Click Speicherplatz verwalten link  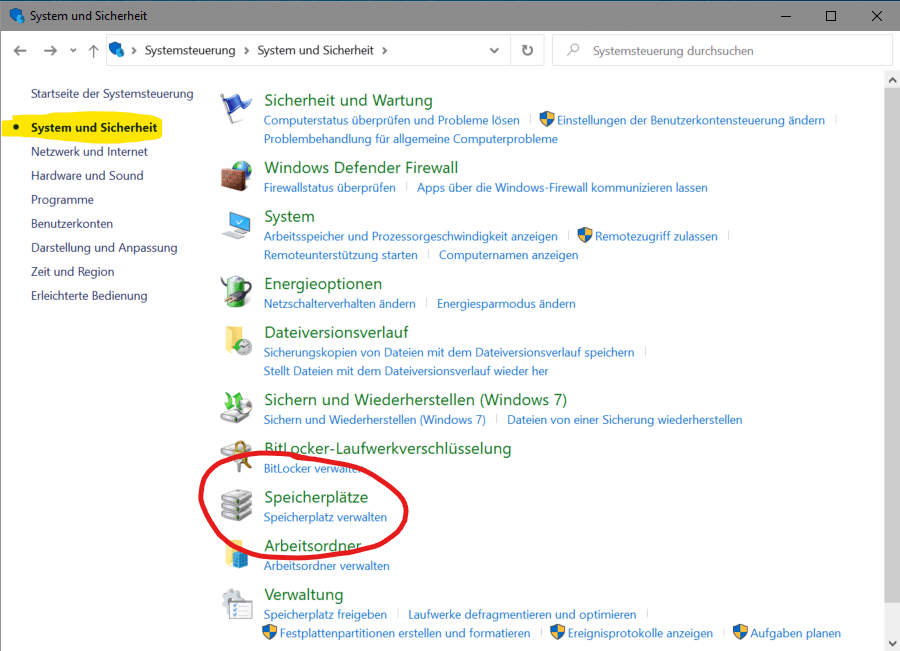click(x=325, y=517)
